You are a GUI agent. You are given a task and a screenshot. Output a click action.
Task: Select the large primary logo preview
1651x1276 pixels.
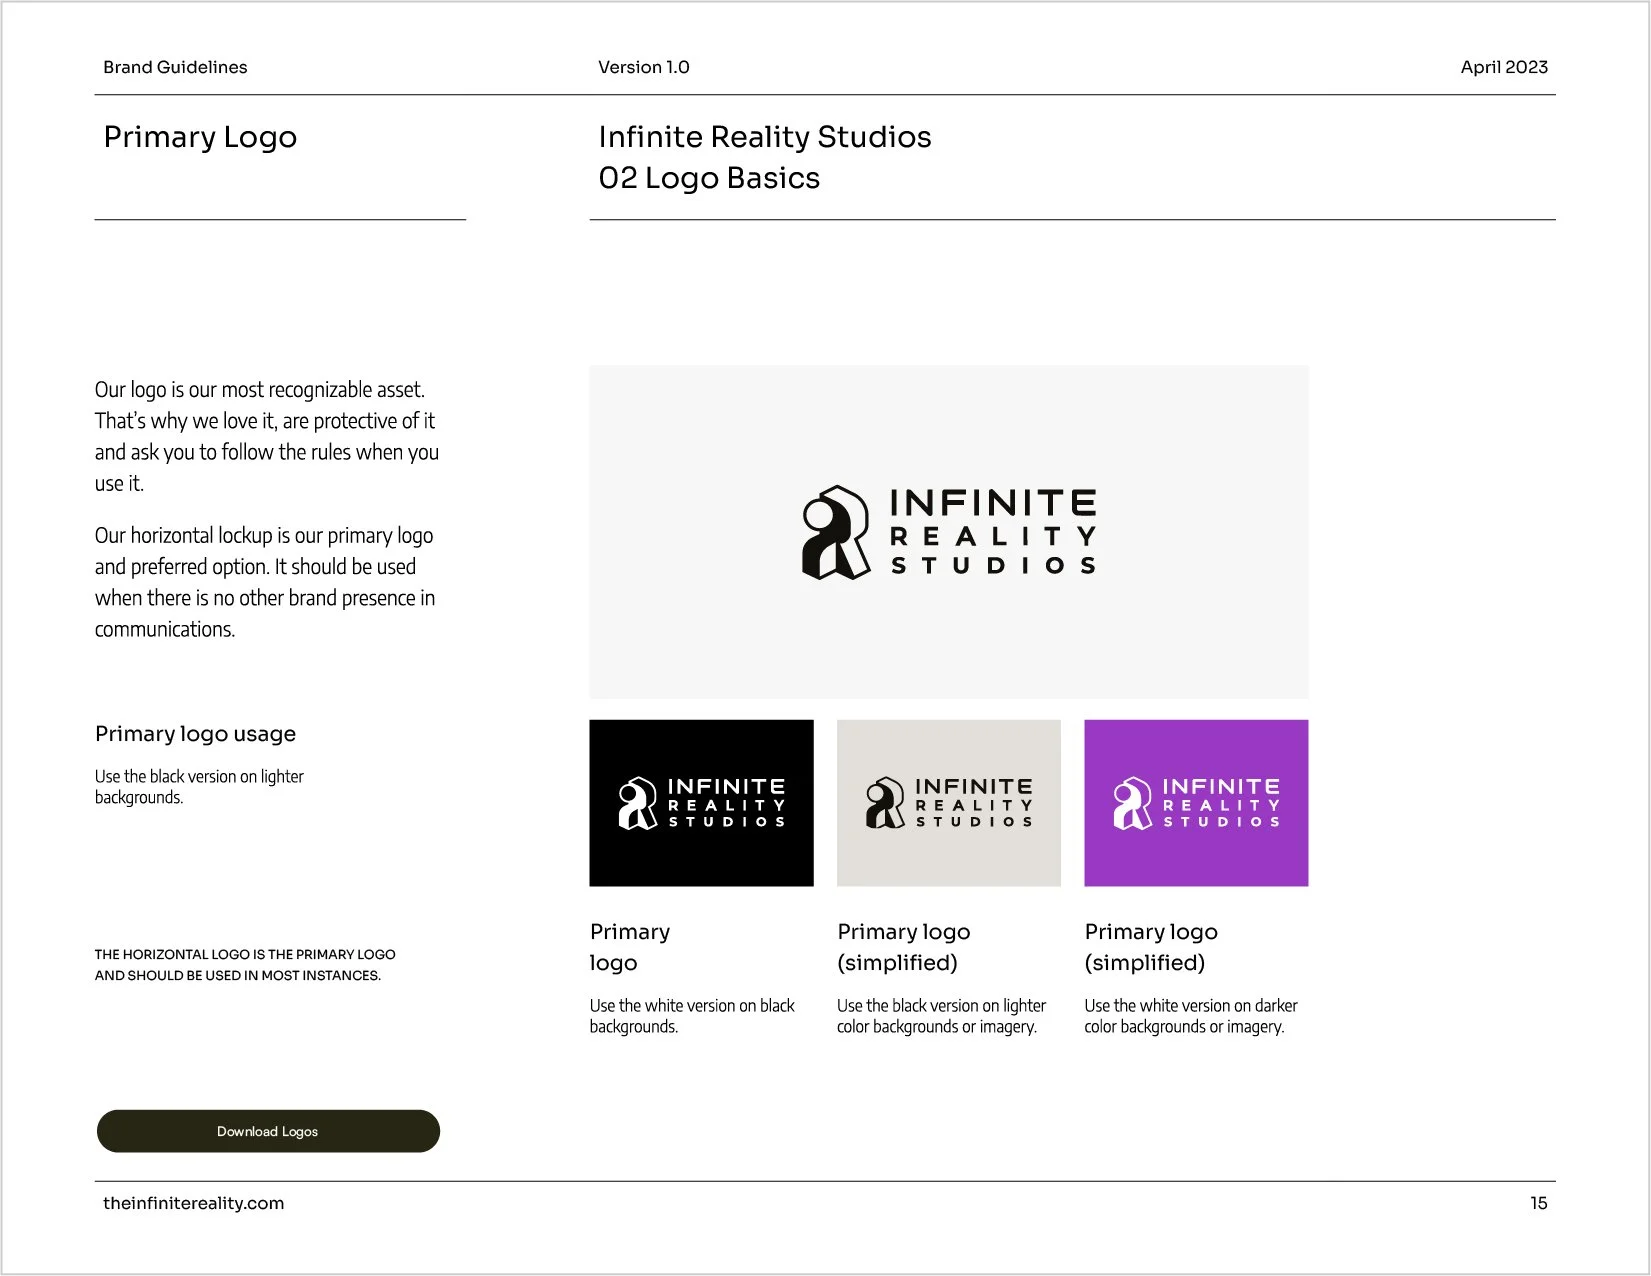[x=949, y=532]
